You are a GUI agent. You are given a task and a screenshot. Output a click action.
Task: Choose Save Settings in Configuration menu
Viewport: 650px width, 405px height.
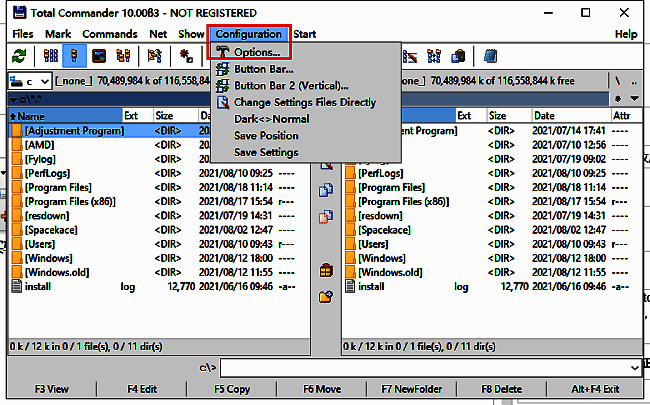[265, 153]
